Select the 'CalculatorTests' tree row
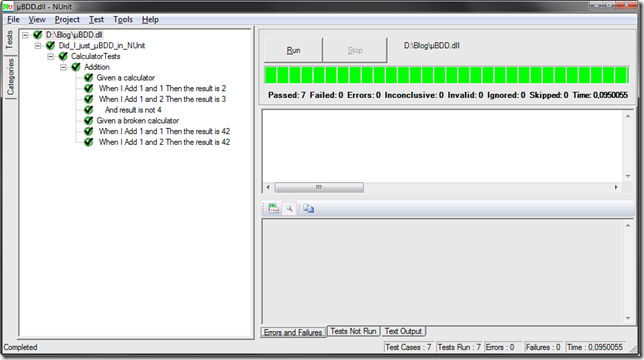Viewport: 644px width, 360px height. (x=95, y=56)
